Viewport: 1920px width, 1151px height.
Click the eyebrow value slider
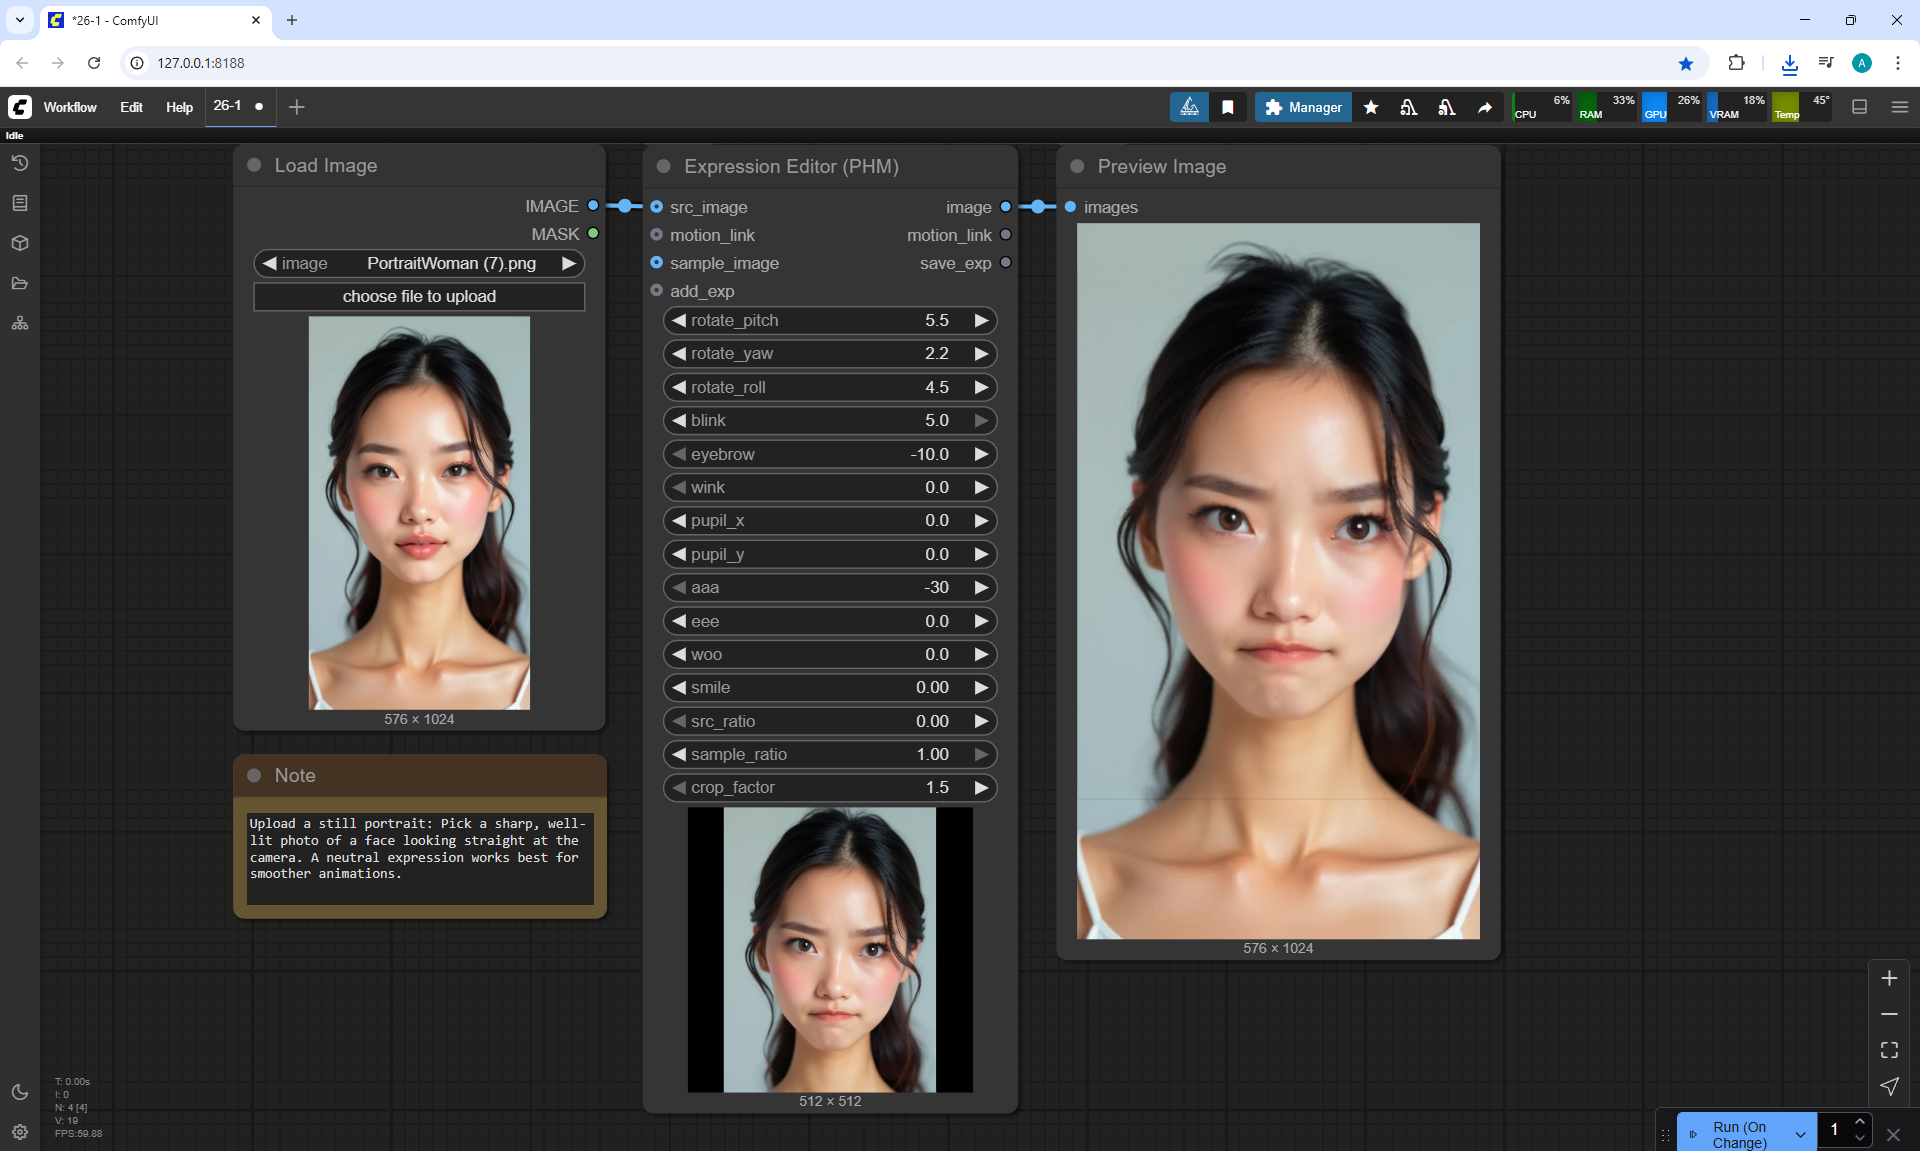click(830, 454)
